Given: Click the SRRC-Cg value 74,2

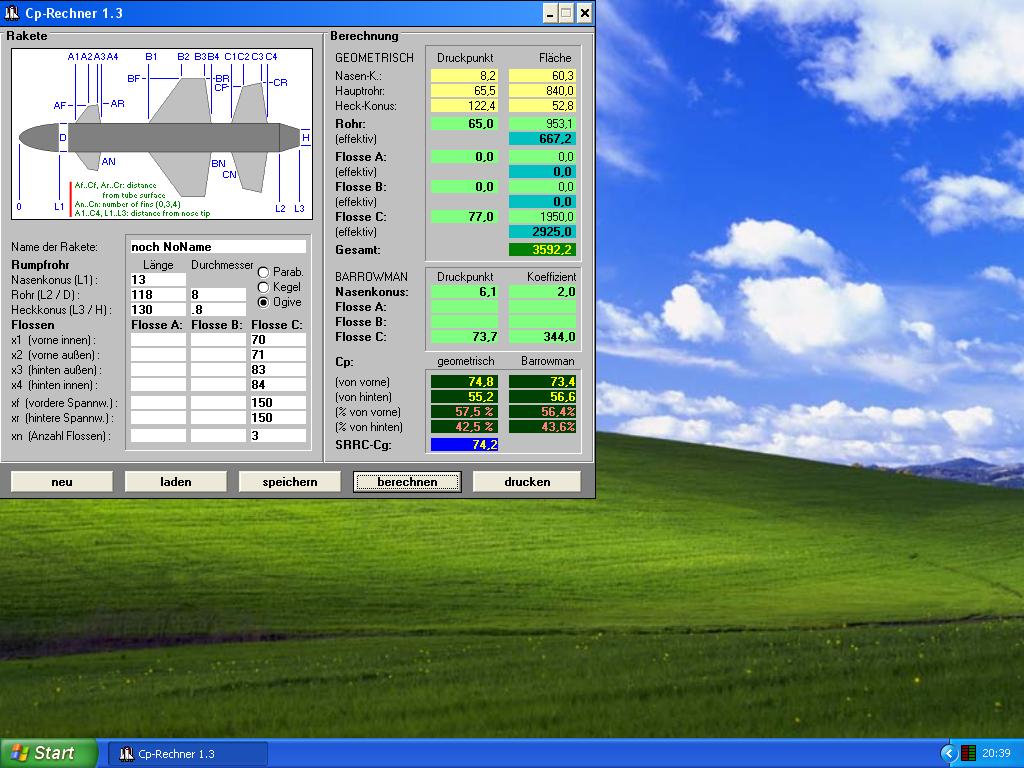Looking at the screenshot, I should pyautogui.click(x=464, y=445).
